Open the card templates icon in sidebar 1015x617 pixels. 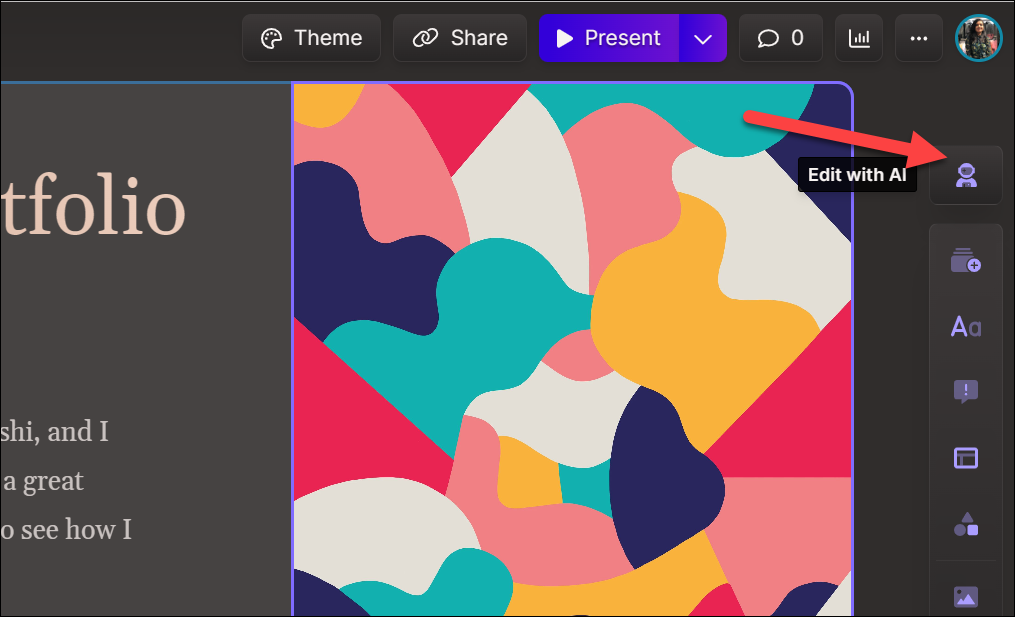coord(965,262)
